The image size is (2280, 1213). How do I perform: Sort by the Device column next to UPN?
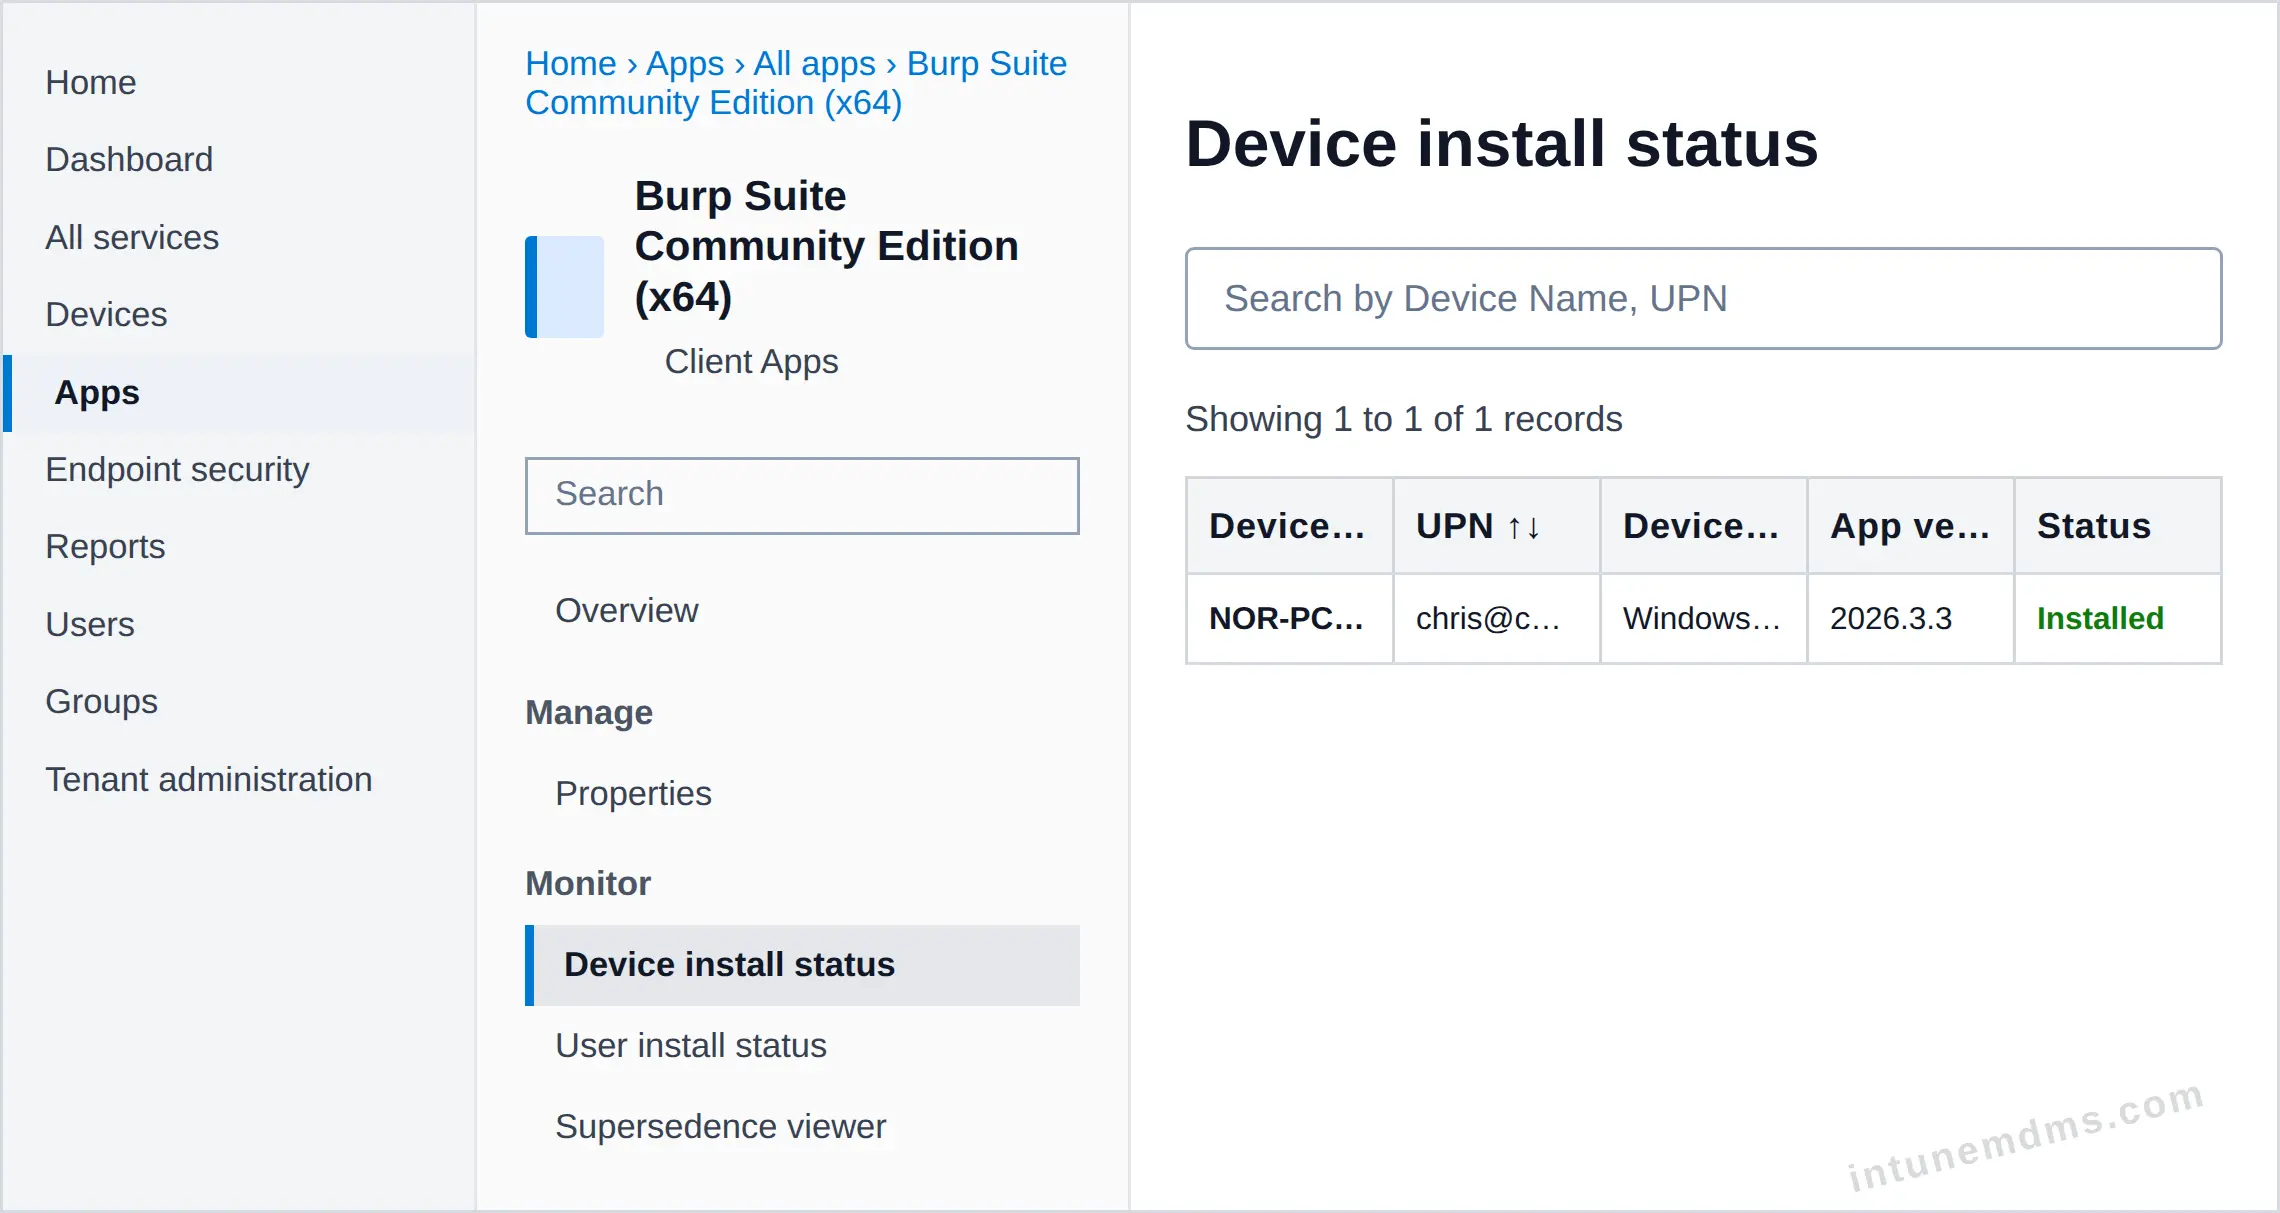pos(1703,526)
